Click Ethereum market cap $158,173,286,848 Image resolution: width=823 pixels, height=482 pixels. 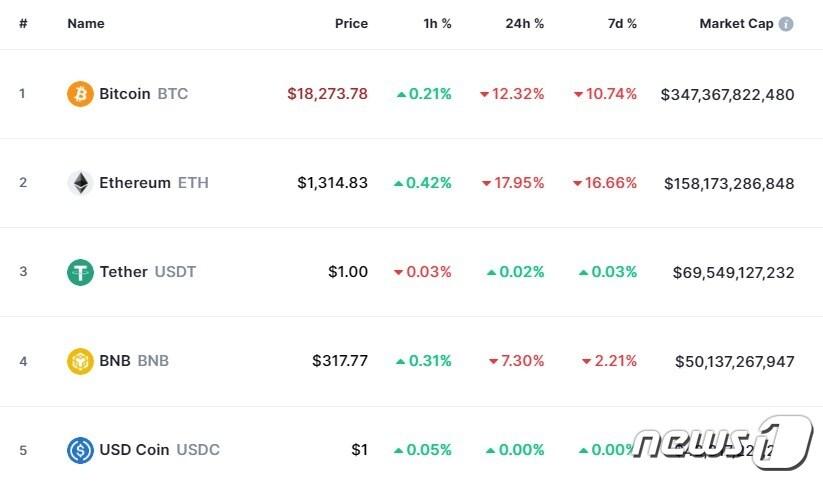point(728,183)
